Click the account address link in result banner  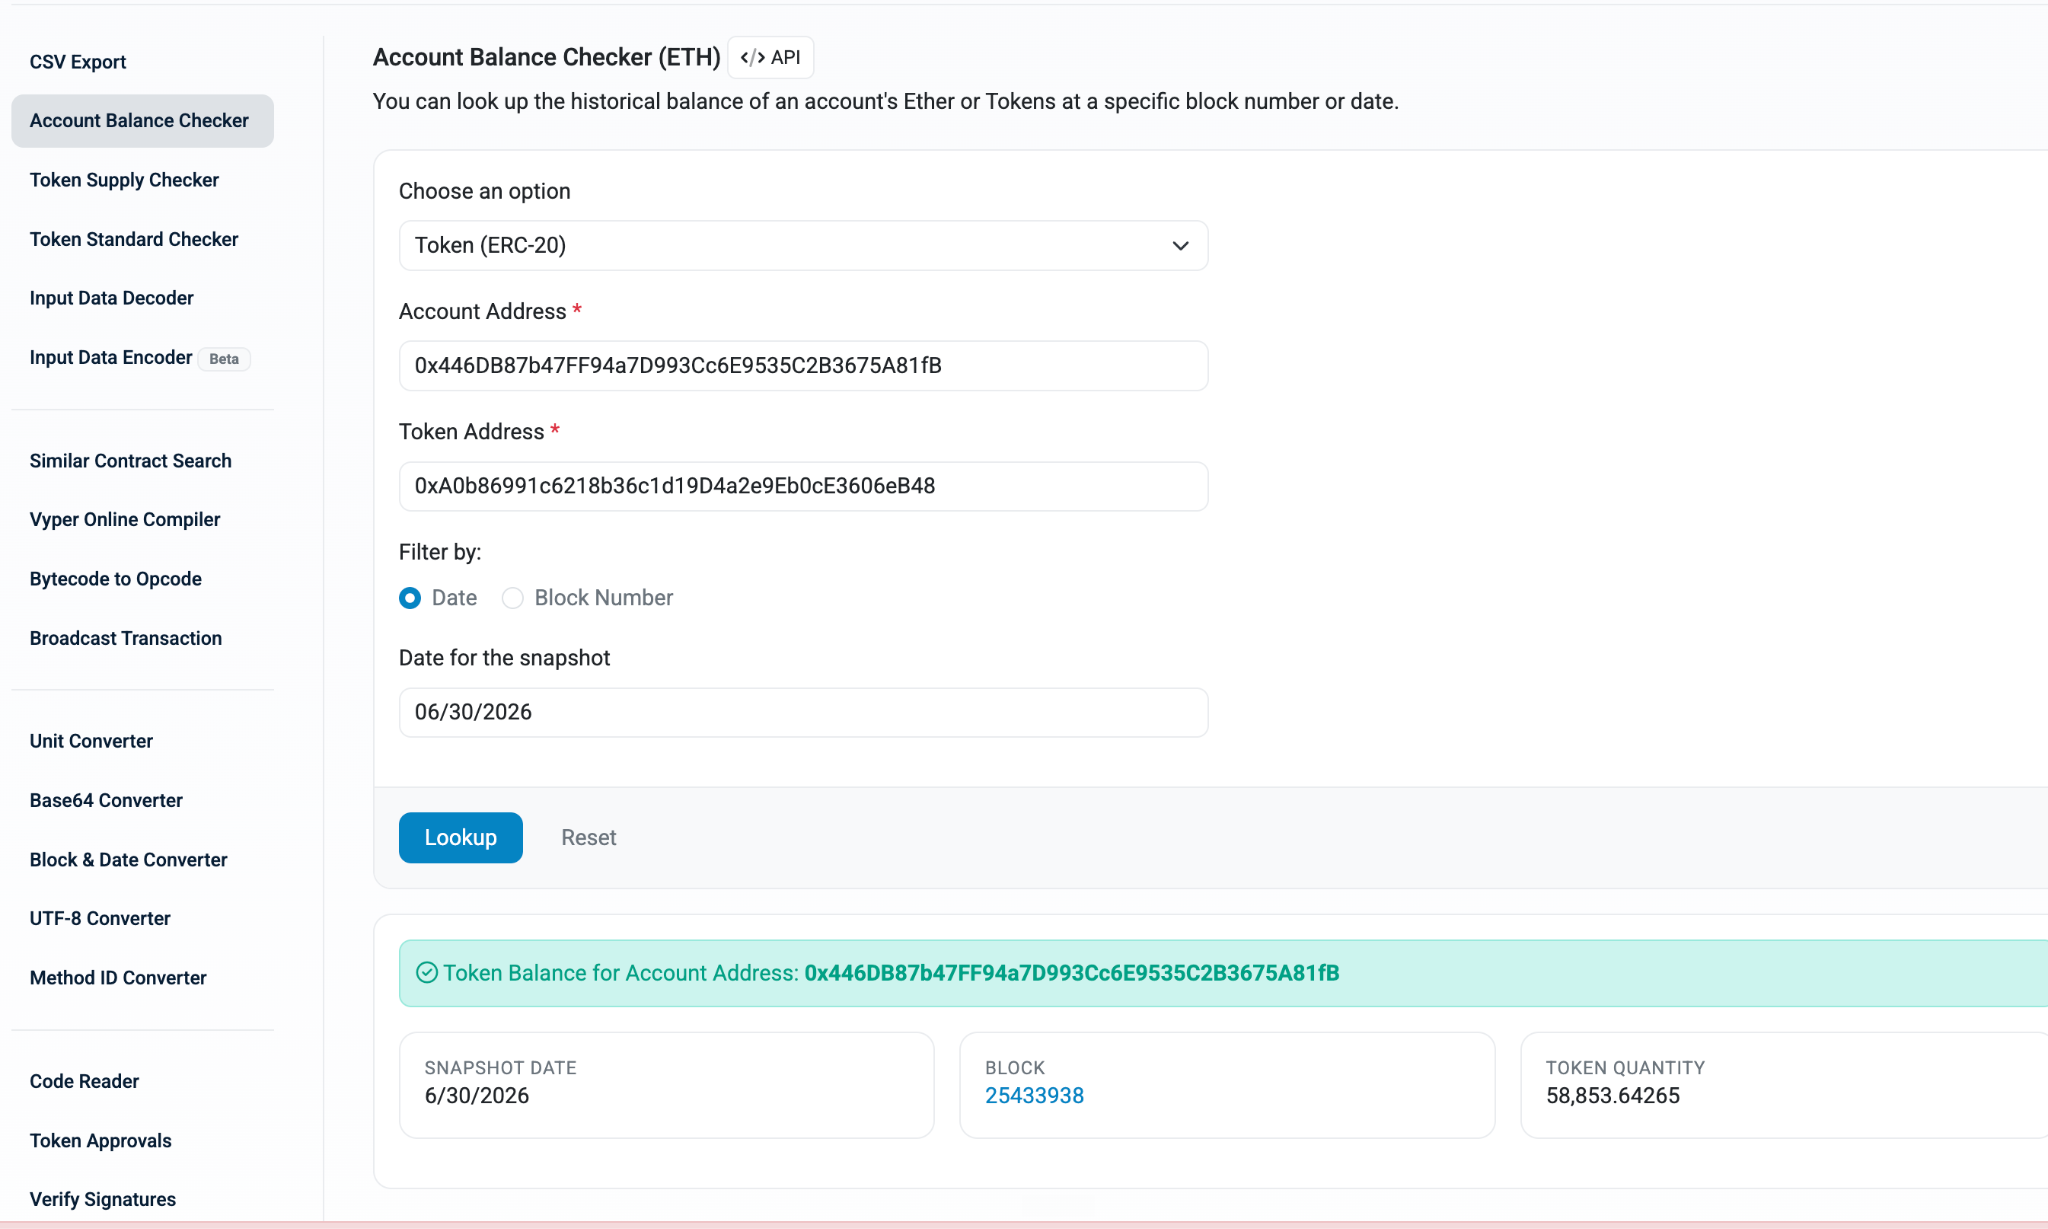pyautogui.click(x=1071, y=973)
